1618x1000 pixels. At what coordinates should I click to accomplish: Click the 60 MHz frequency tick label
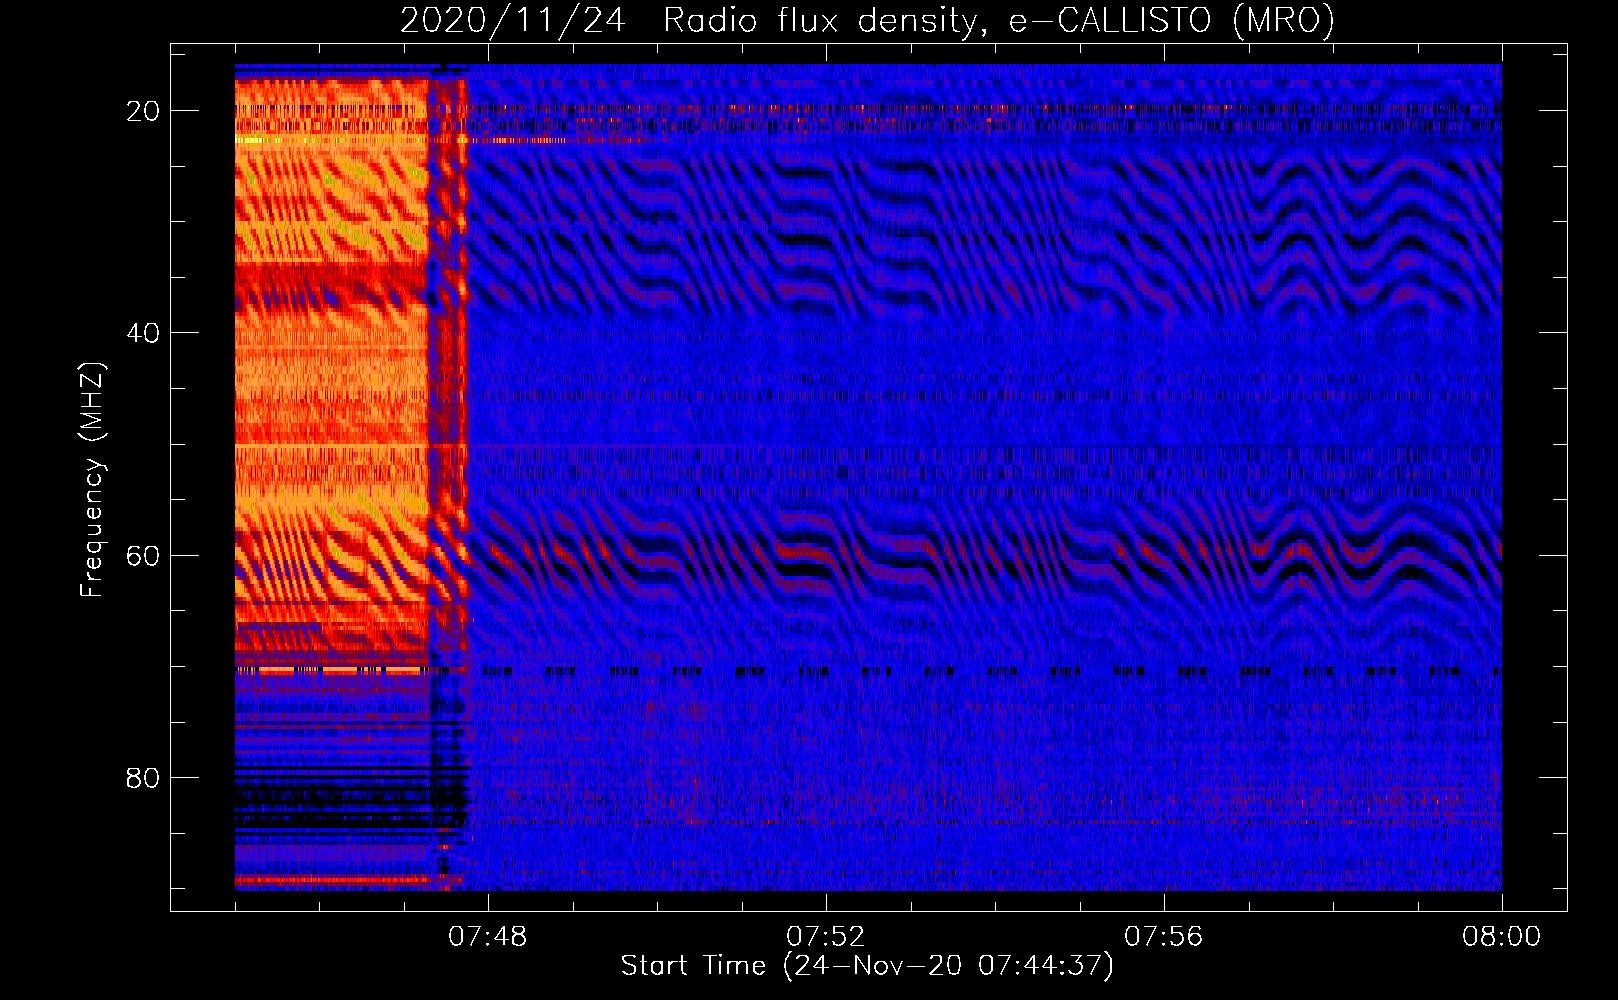[143, 555]
